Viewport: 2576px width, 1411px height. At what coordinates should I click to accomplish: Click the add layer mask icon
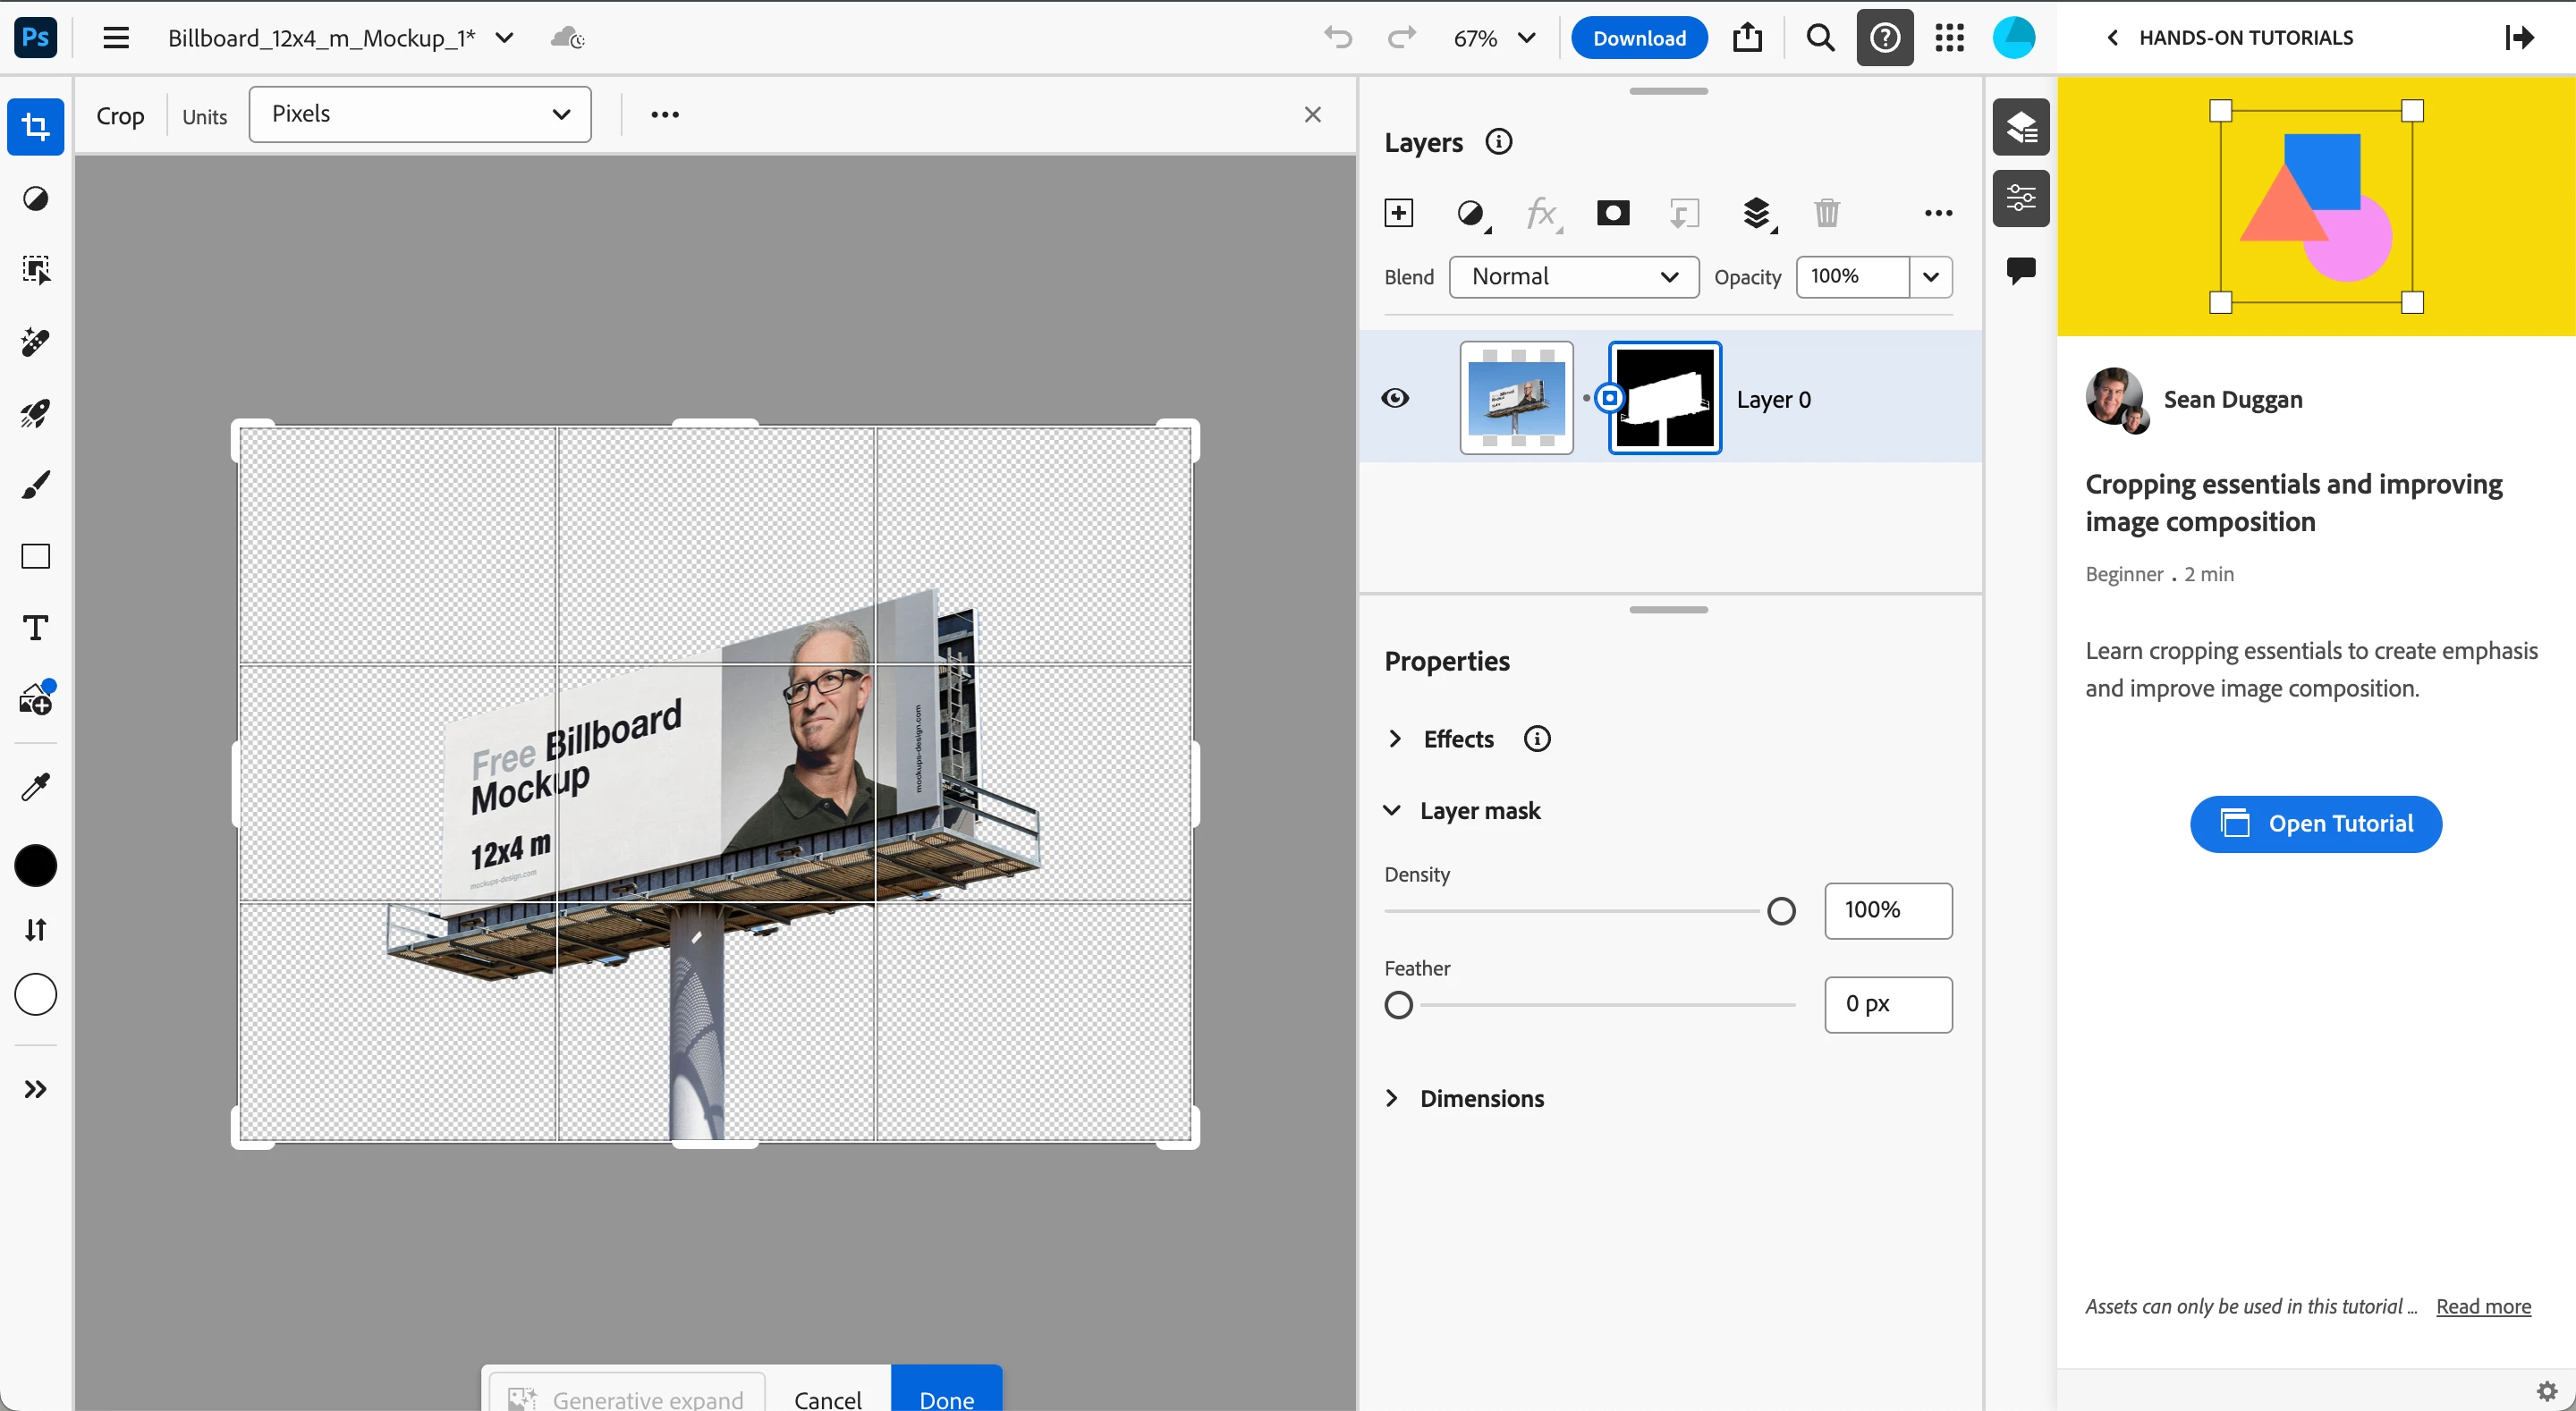click(1612, 212)
